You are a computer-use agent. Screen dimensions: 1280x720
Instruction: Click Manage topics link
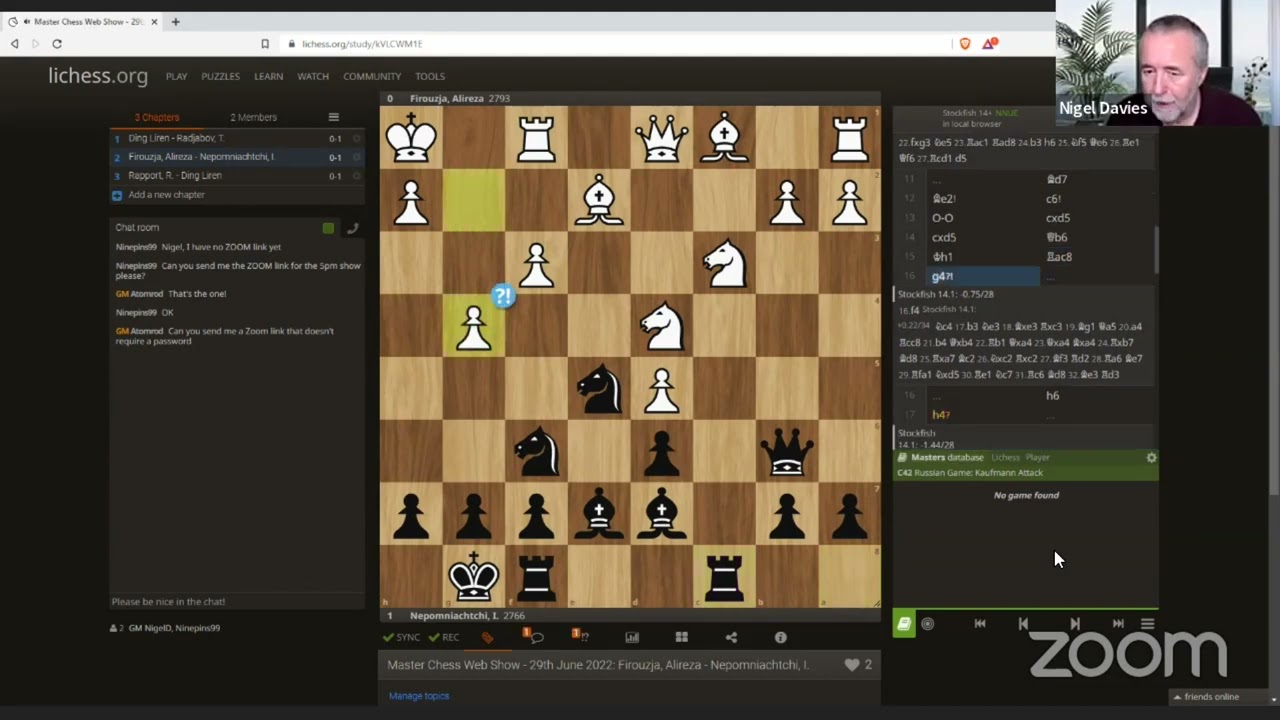[x=419, y=696]
